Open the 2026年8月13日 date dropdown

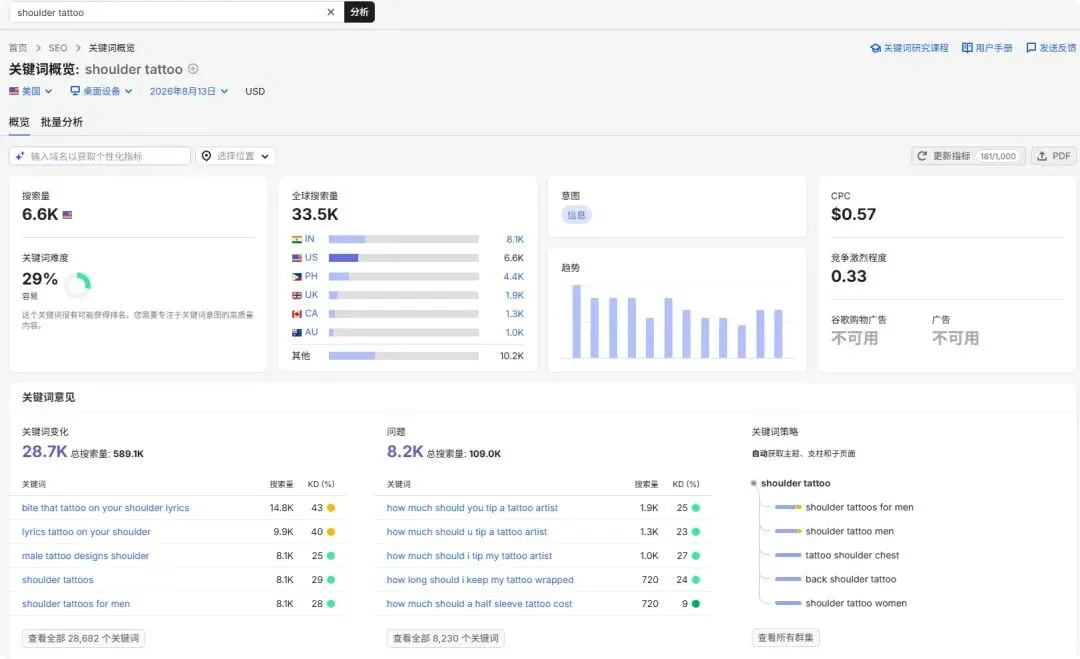pos(189,91)
